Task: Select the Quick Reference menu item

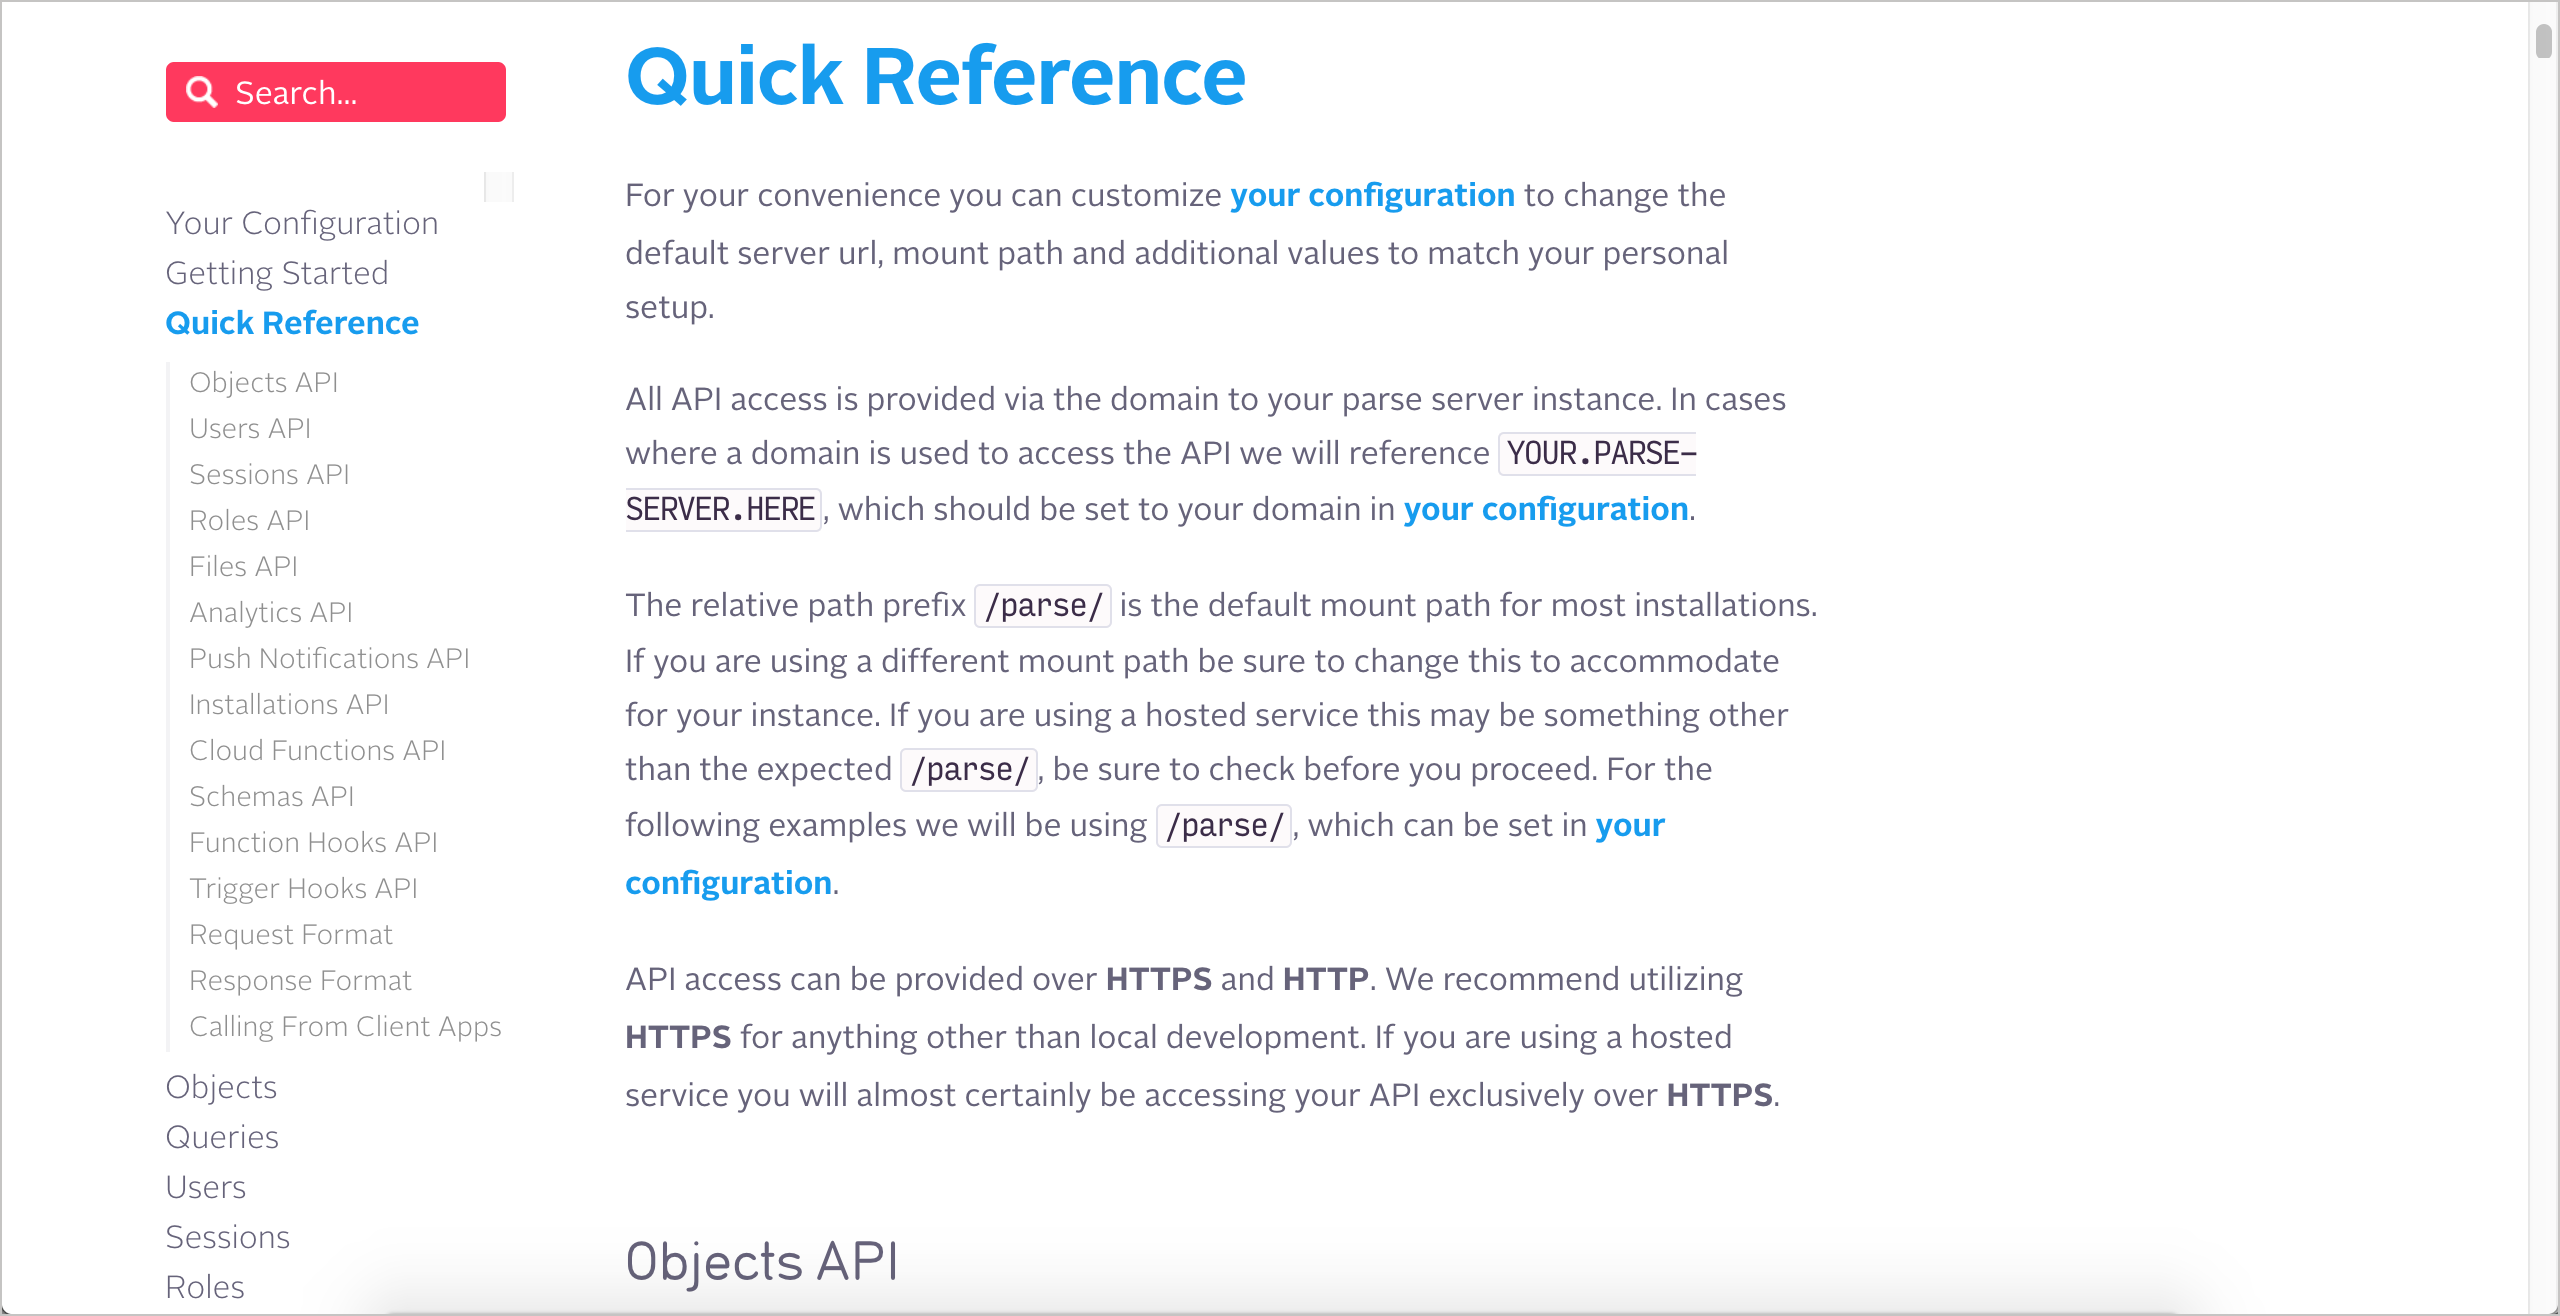Action: tap(290, 321)
